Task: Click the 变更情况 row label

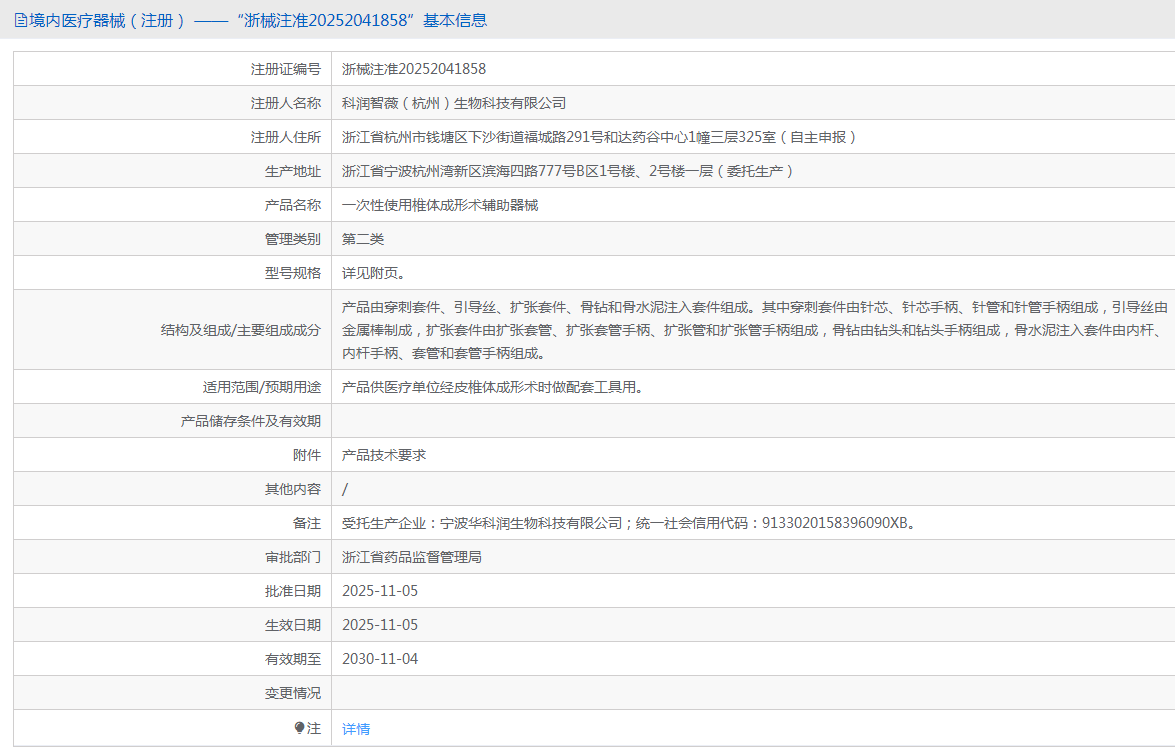Action: (292, 693)
